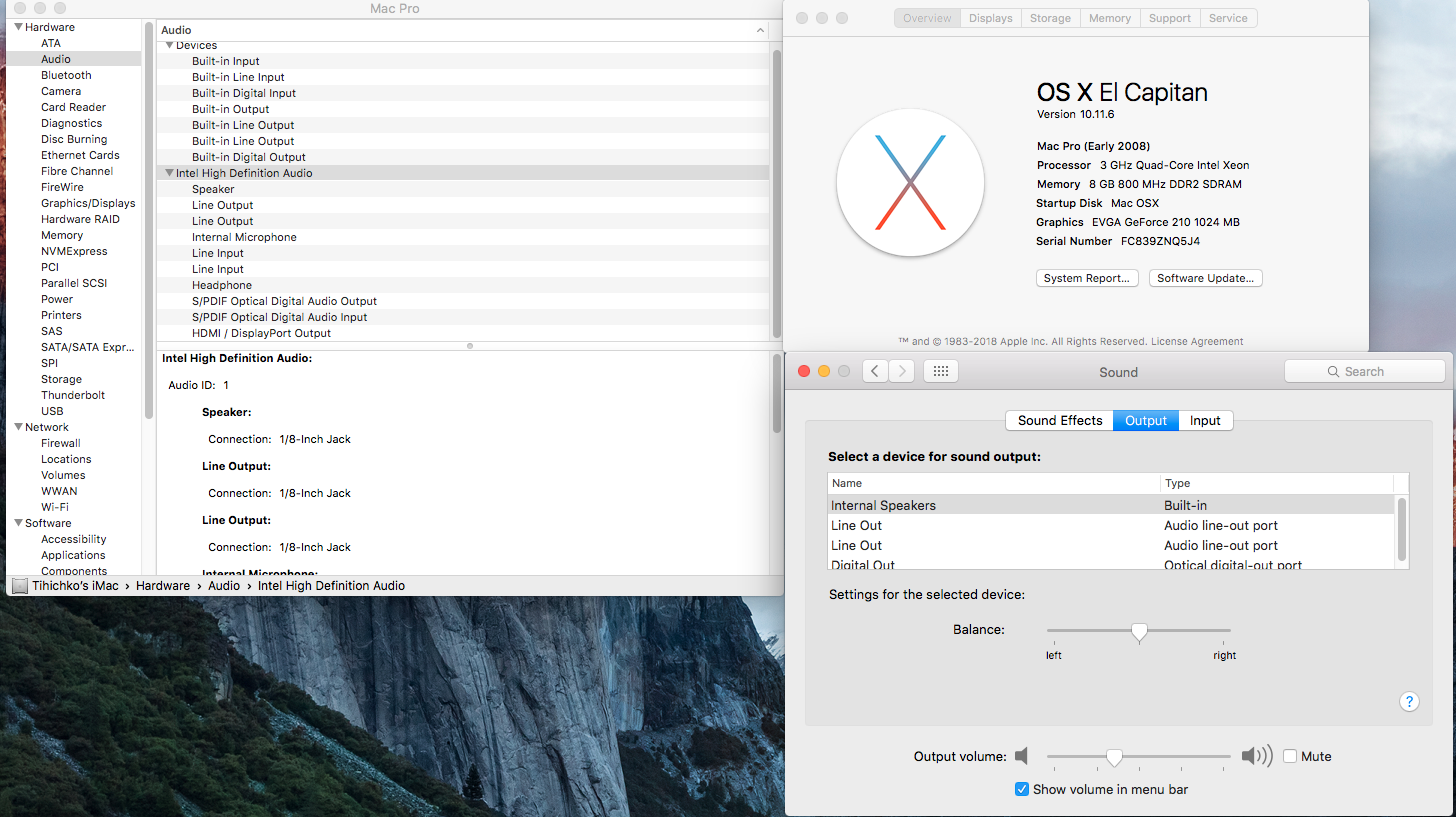Viewport: 1456px width, 817px height.
Task: Select the Overview tab in About This Mac
Action: point(928,18)
